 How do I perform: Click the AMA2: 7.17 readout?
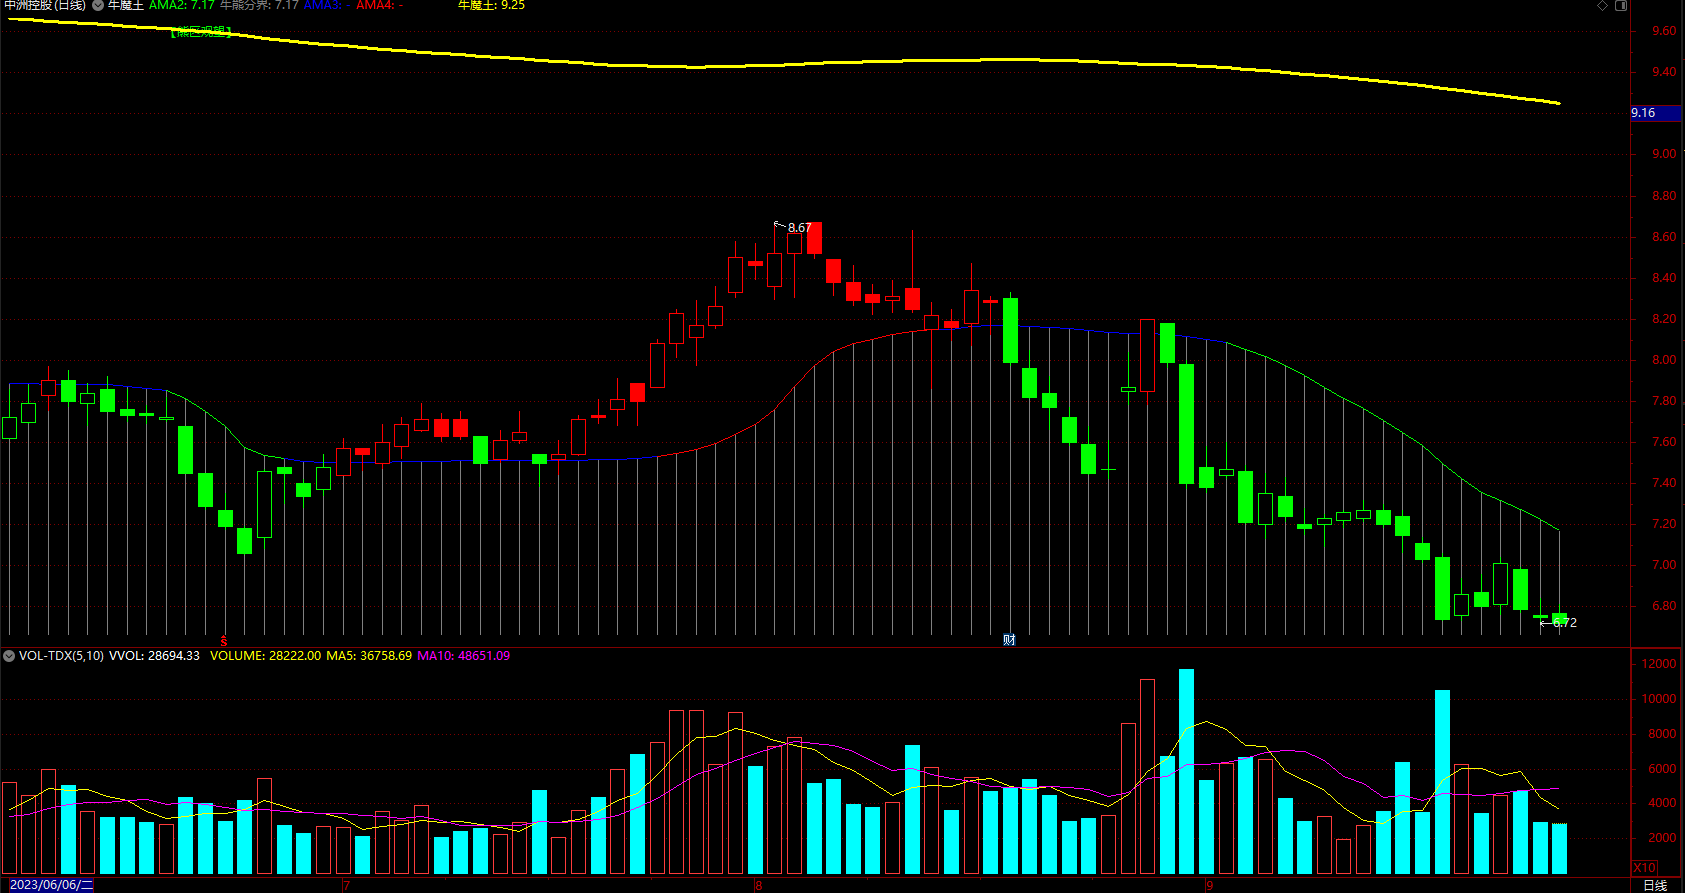(182, 5)
